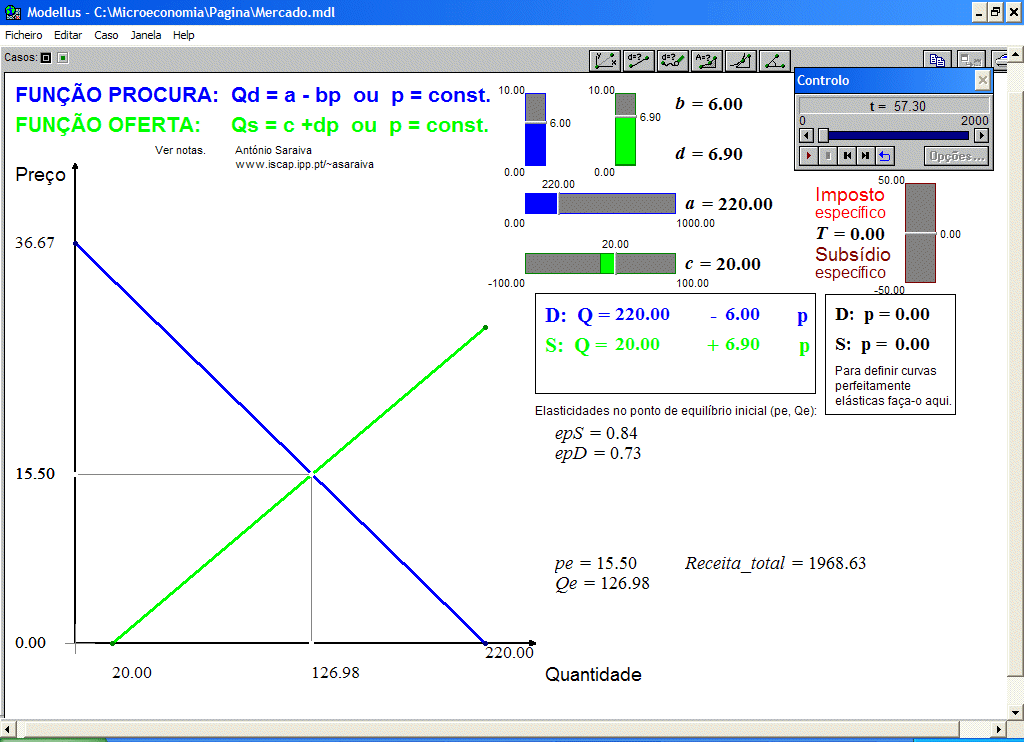
Task: Click the copy window icon in toolbar
Action: coord(937,60)
